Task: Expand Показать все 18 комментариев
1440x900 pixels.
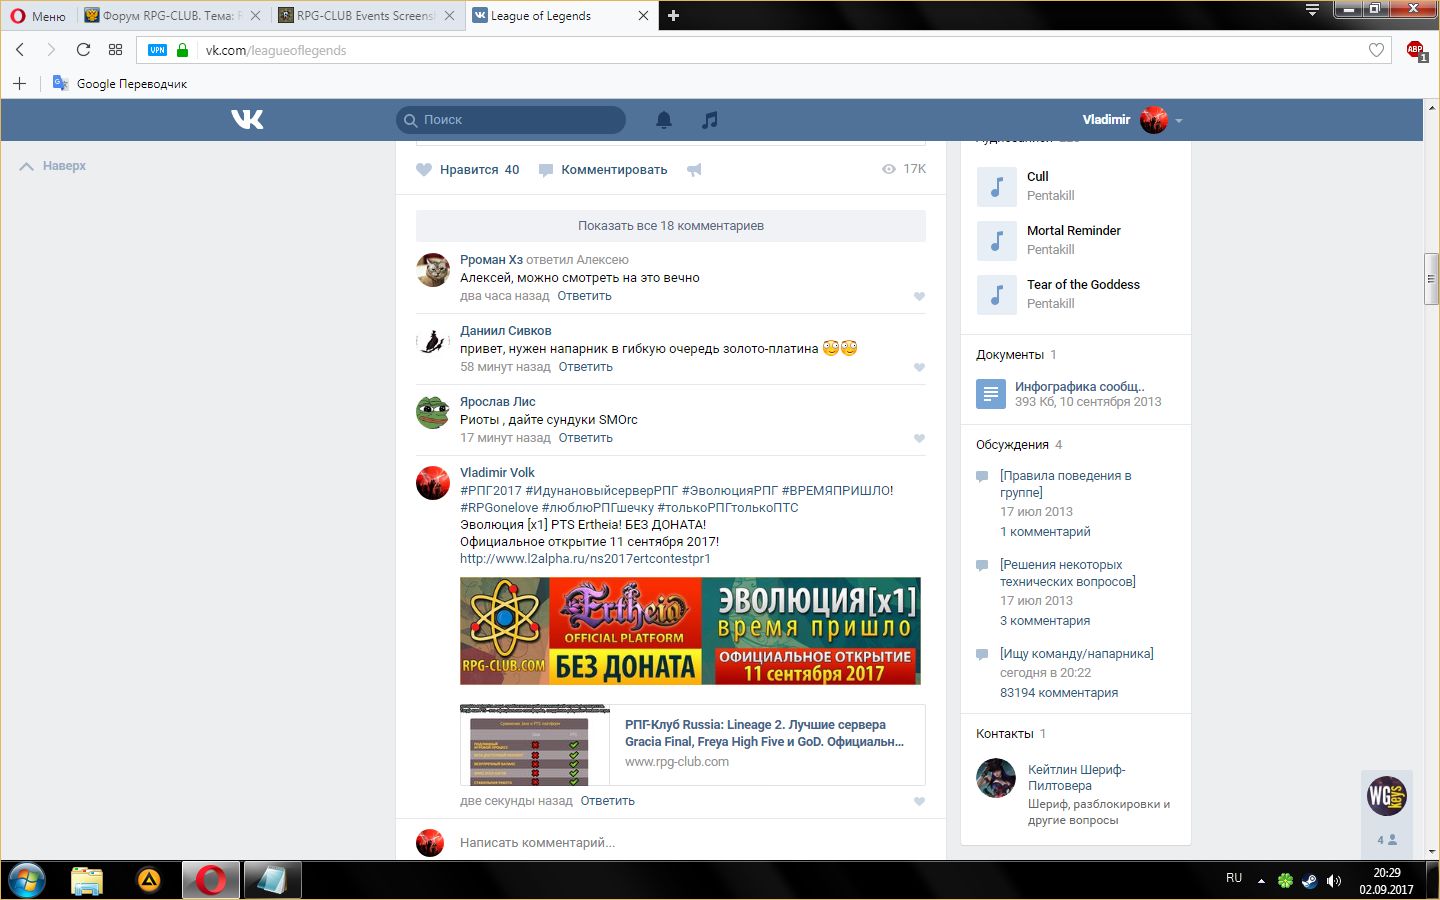Action: (x=671, y=226)
